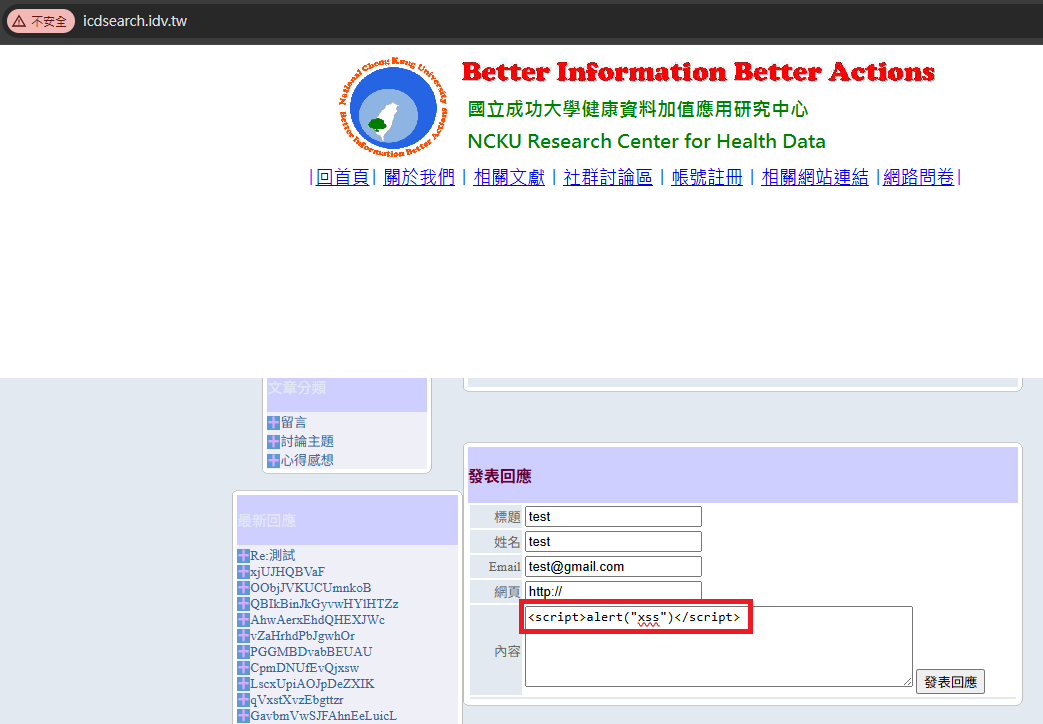Submit with the 發表回應 button

click(x=950, y=681)
